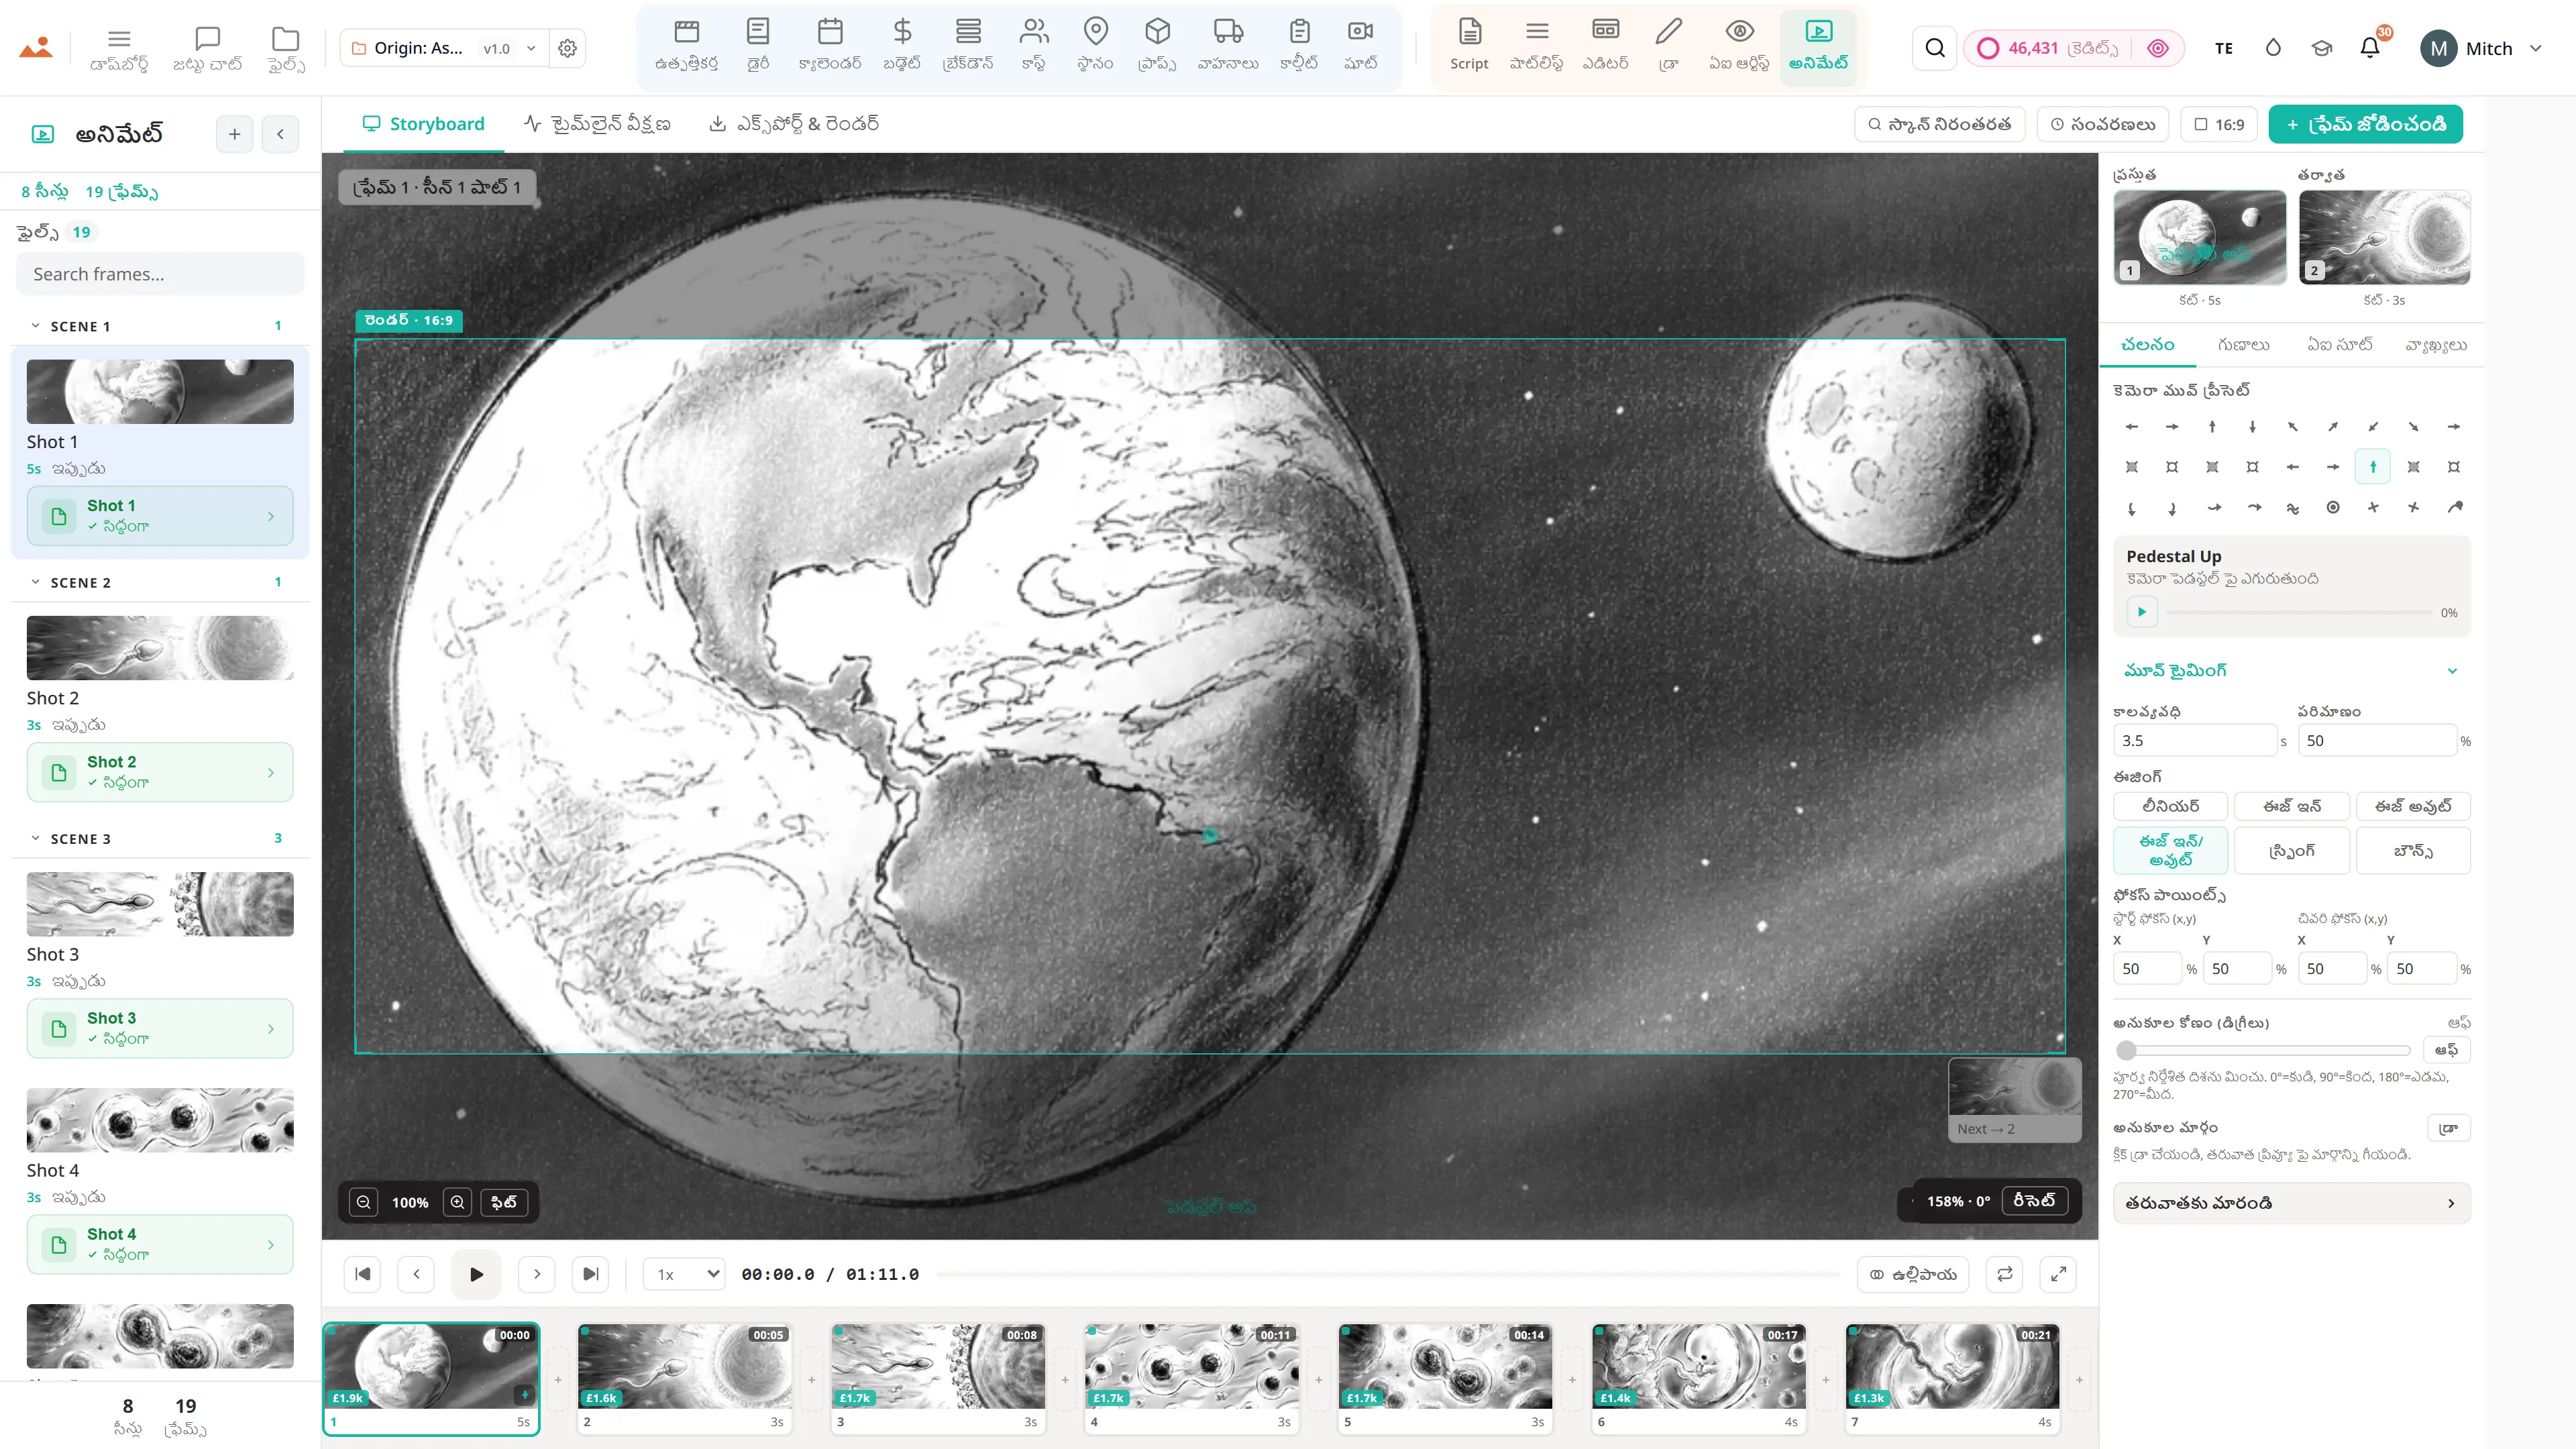Open the Location pin tool
Screen dimensions: 2576x1449
point(1095,46)
